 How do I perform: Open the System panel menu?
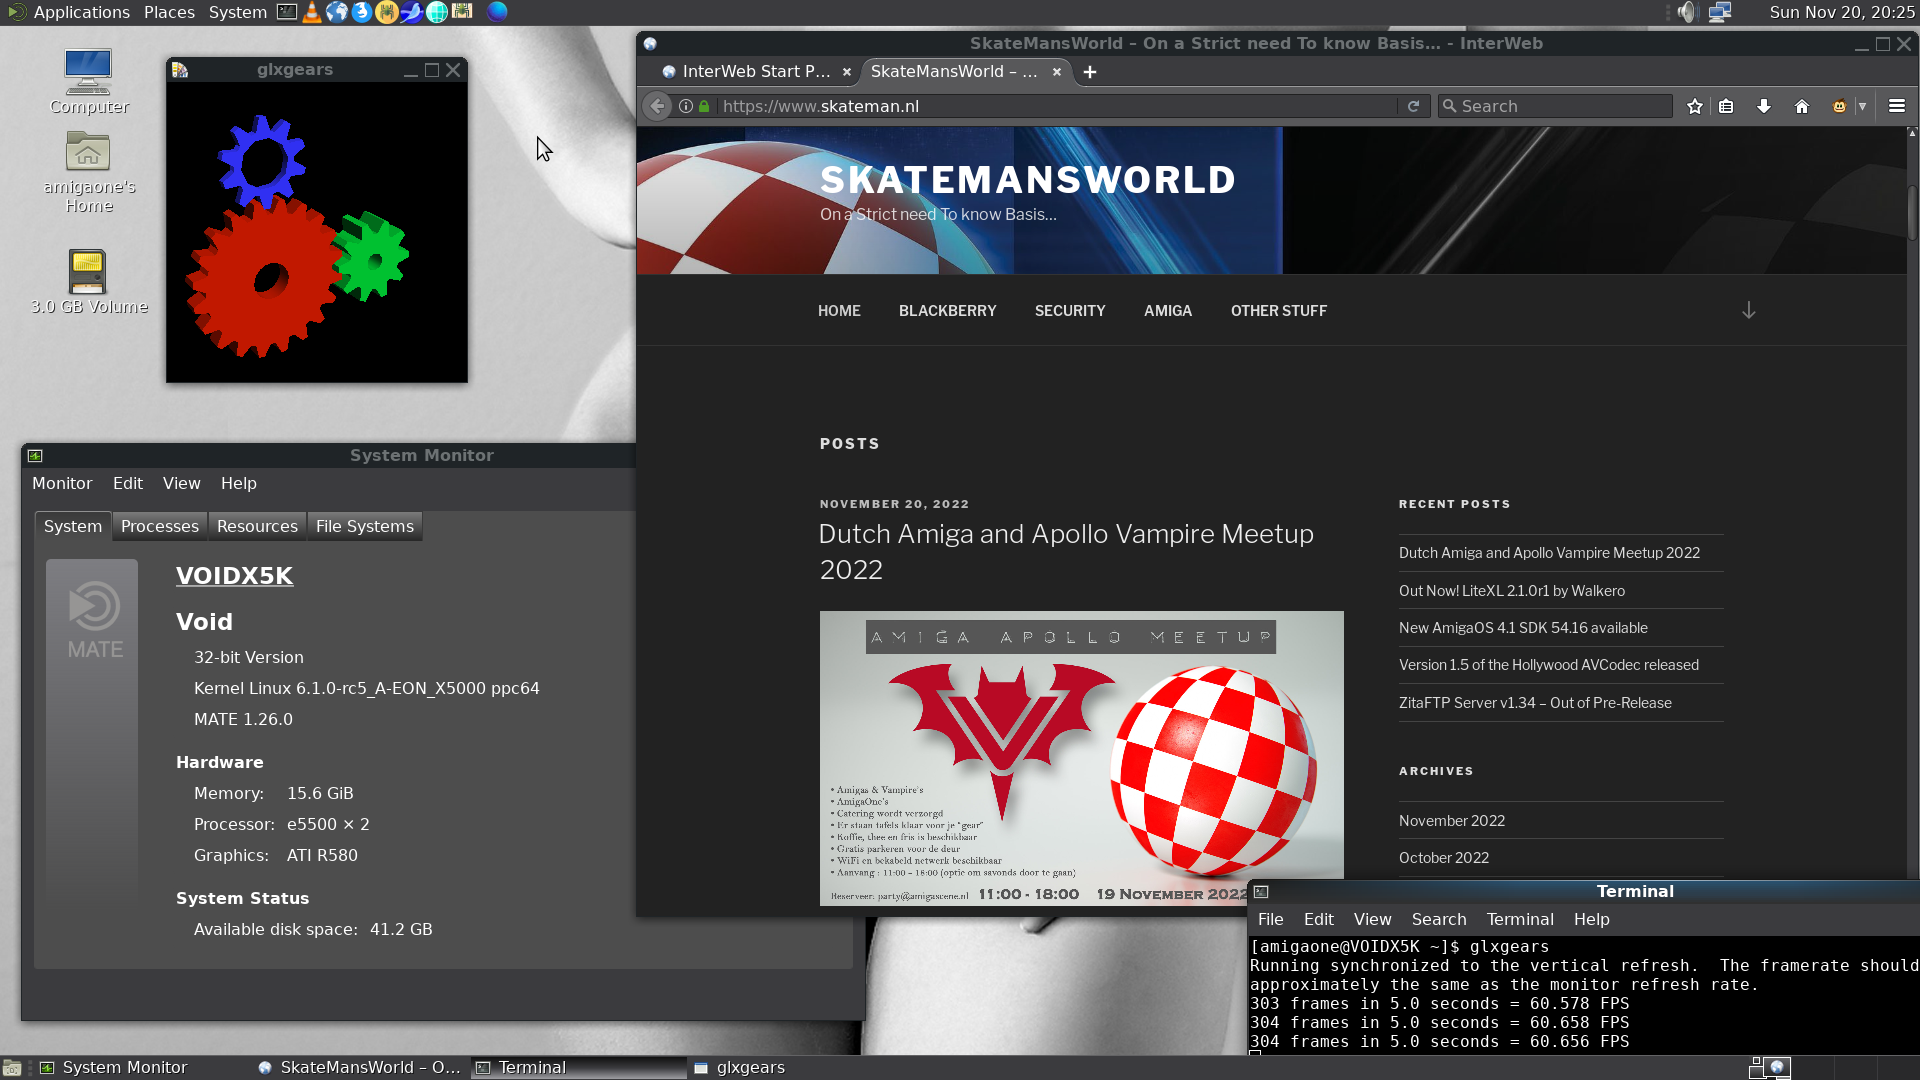coord(237,12)
